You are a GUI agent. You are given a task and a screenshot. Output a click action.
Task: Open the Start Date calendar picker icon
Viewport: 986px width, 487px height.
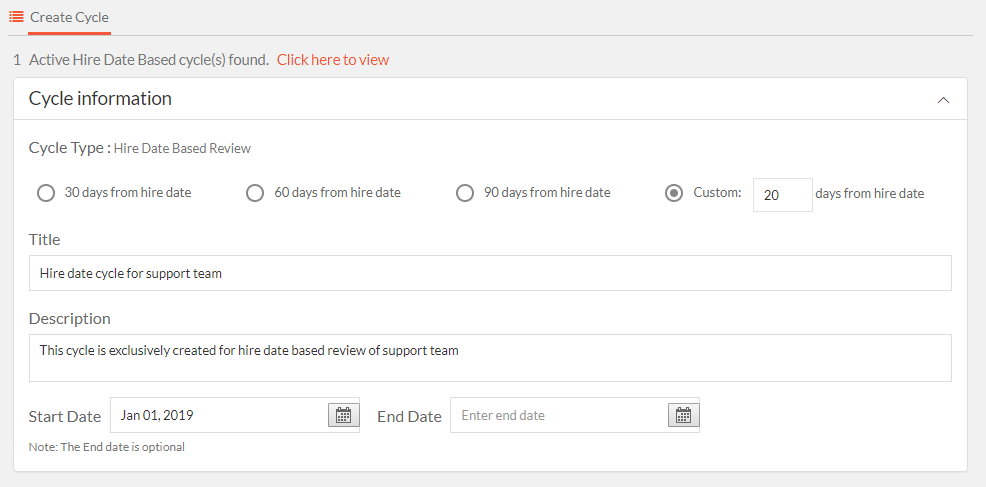click(343, 415)
